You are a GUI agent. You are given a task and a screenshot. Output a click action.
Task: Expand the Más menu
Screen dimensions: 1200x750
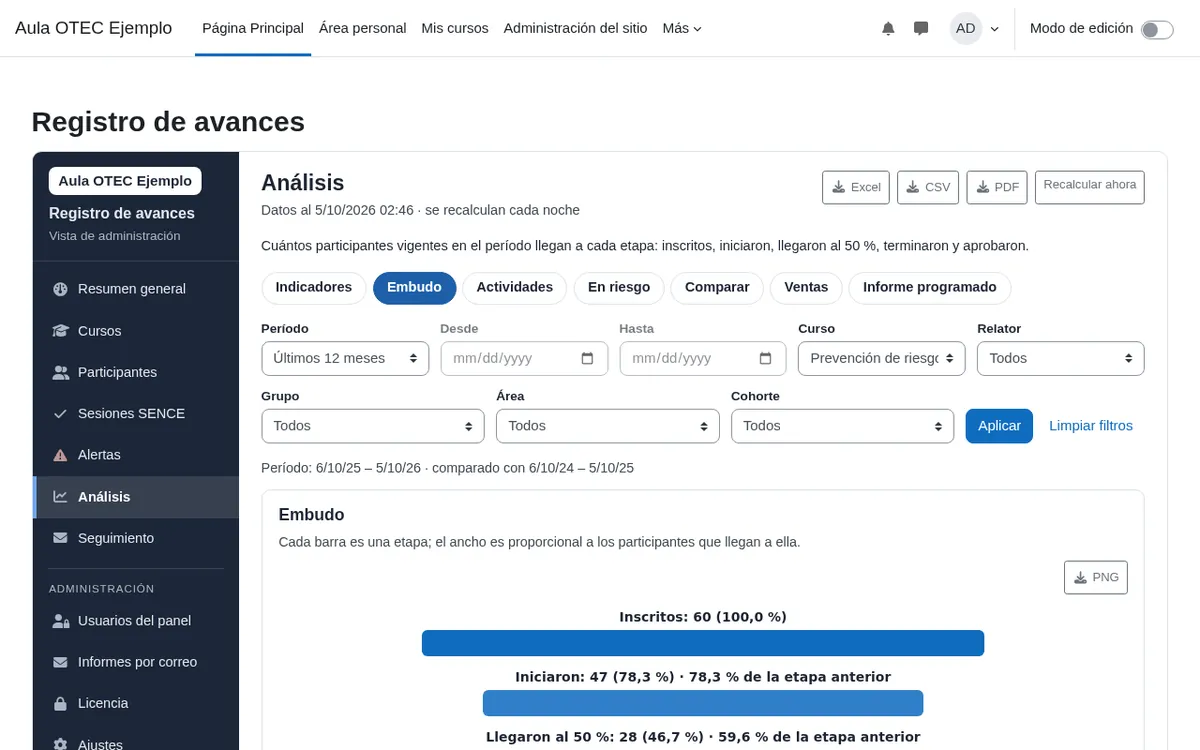coord(682,29)
